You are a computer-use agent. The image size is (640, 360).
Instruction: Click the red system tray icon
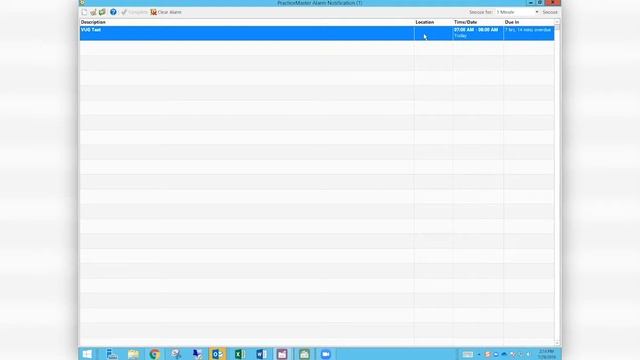tap(487, 354)
